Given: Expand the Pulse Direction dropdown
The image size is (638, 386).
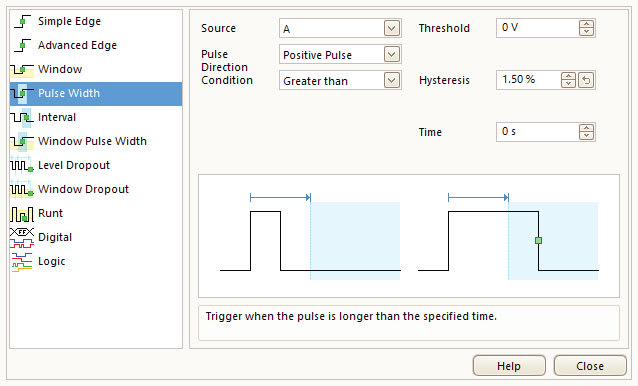Looking at the screenshot, I should (391, 55).
